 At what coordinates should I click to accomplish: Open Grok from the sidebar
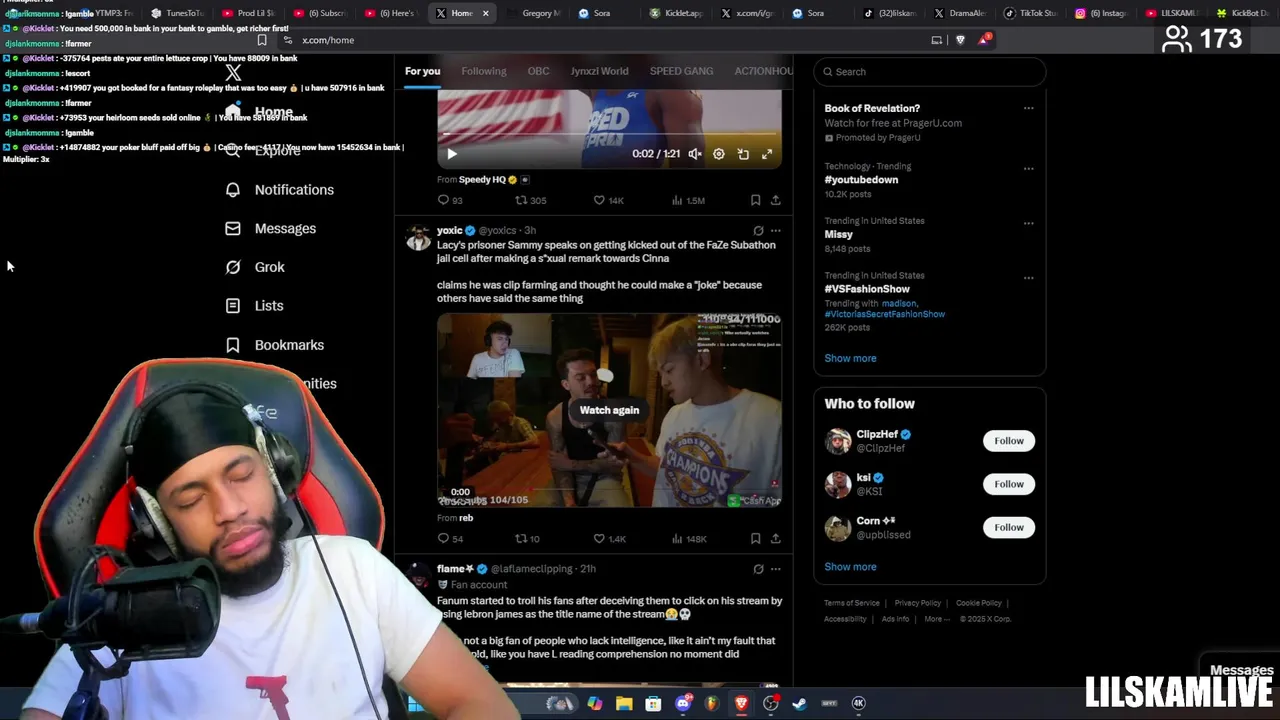(255, 267)
